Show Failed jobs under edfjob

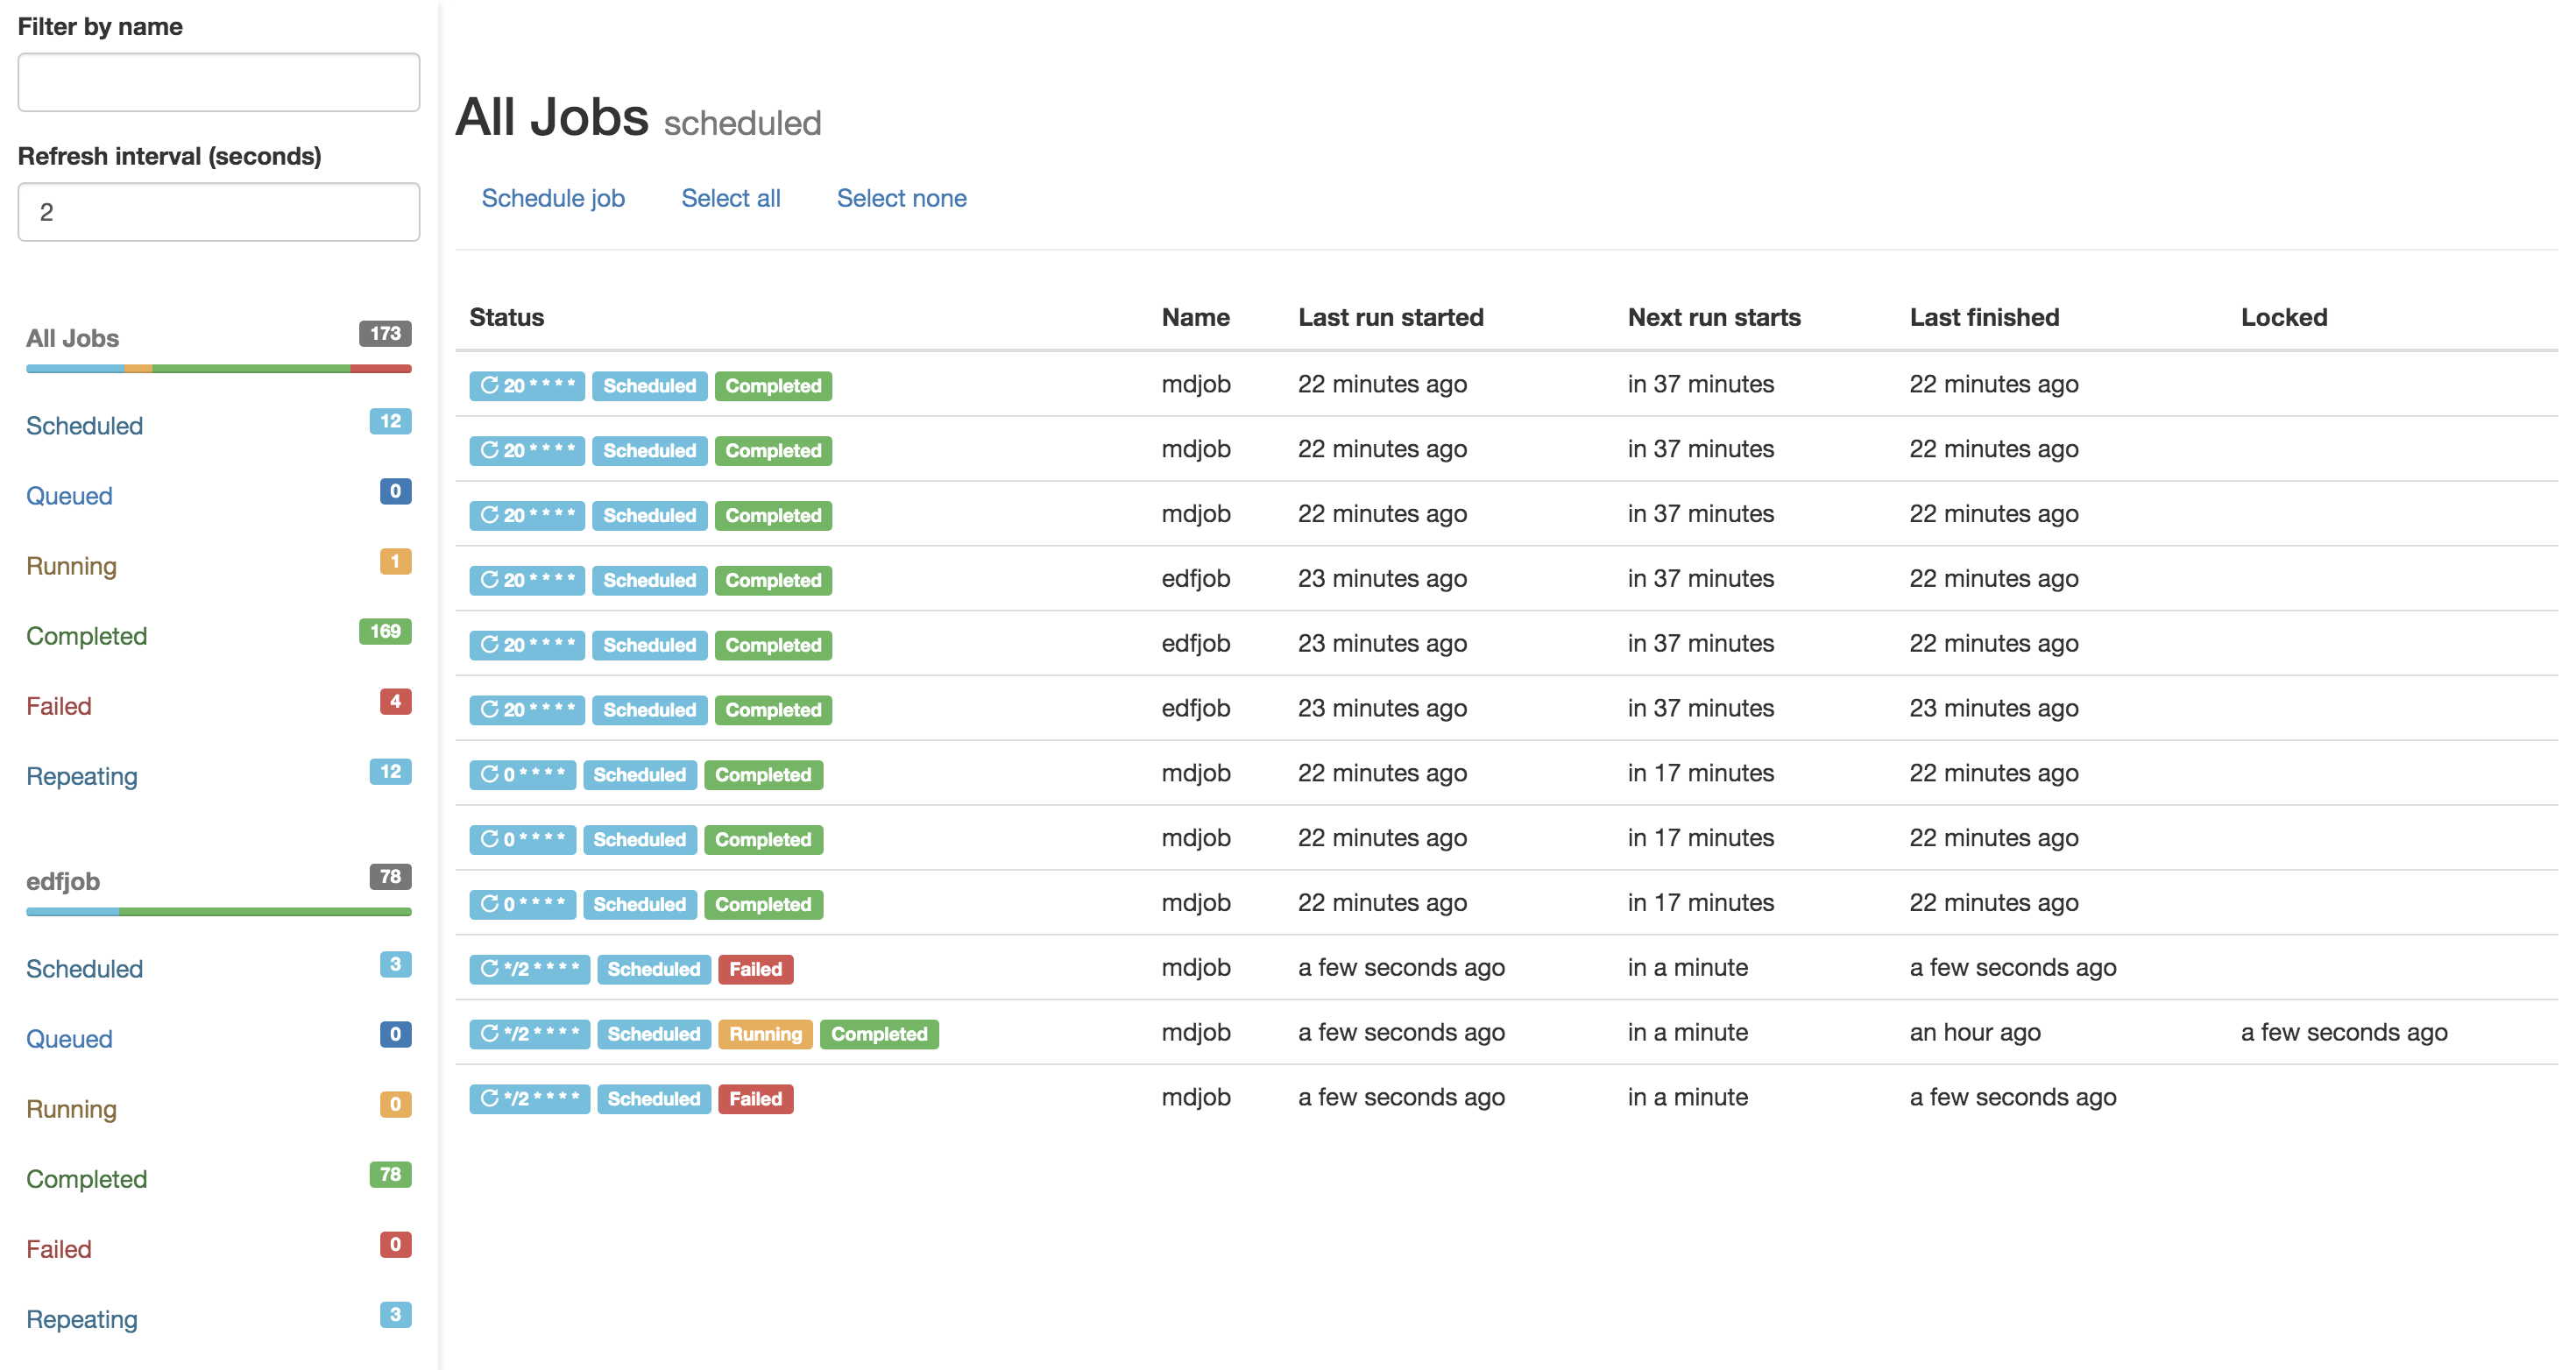click(58, 1249)
